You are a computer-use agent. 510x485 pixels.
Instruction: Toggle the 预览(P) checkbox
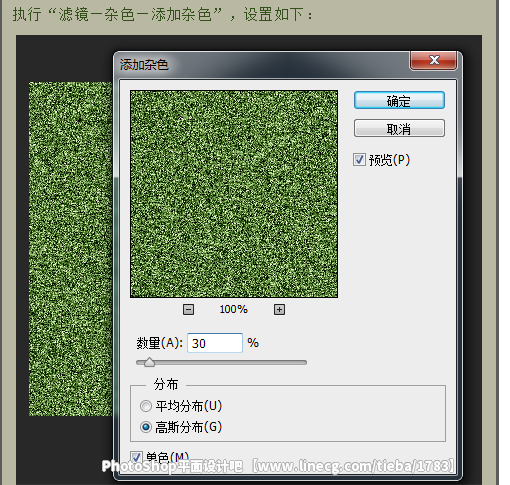tap(359, 160)
